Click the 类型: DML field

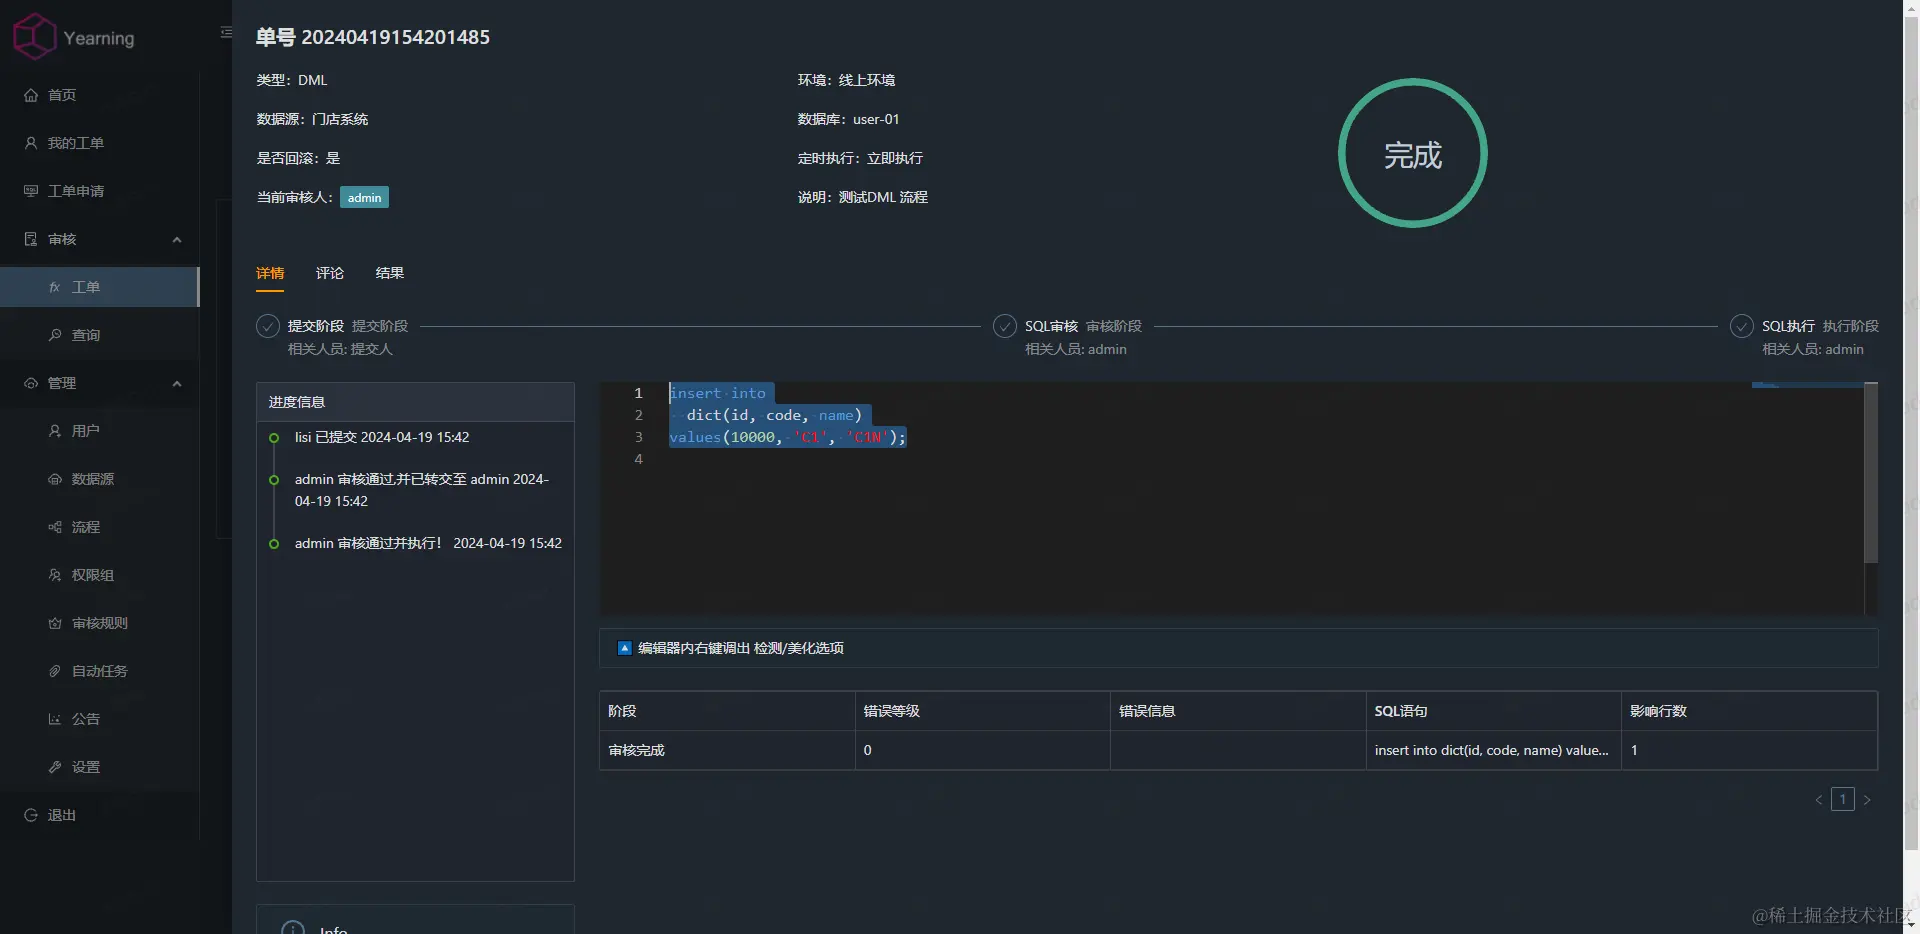pyautogui.click(x=292, y=80)
